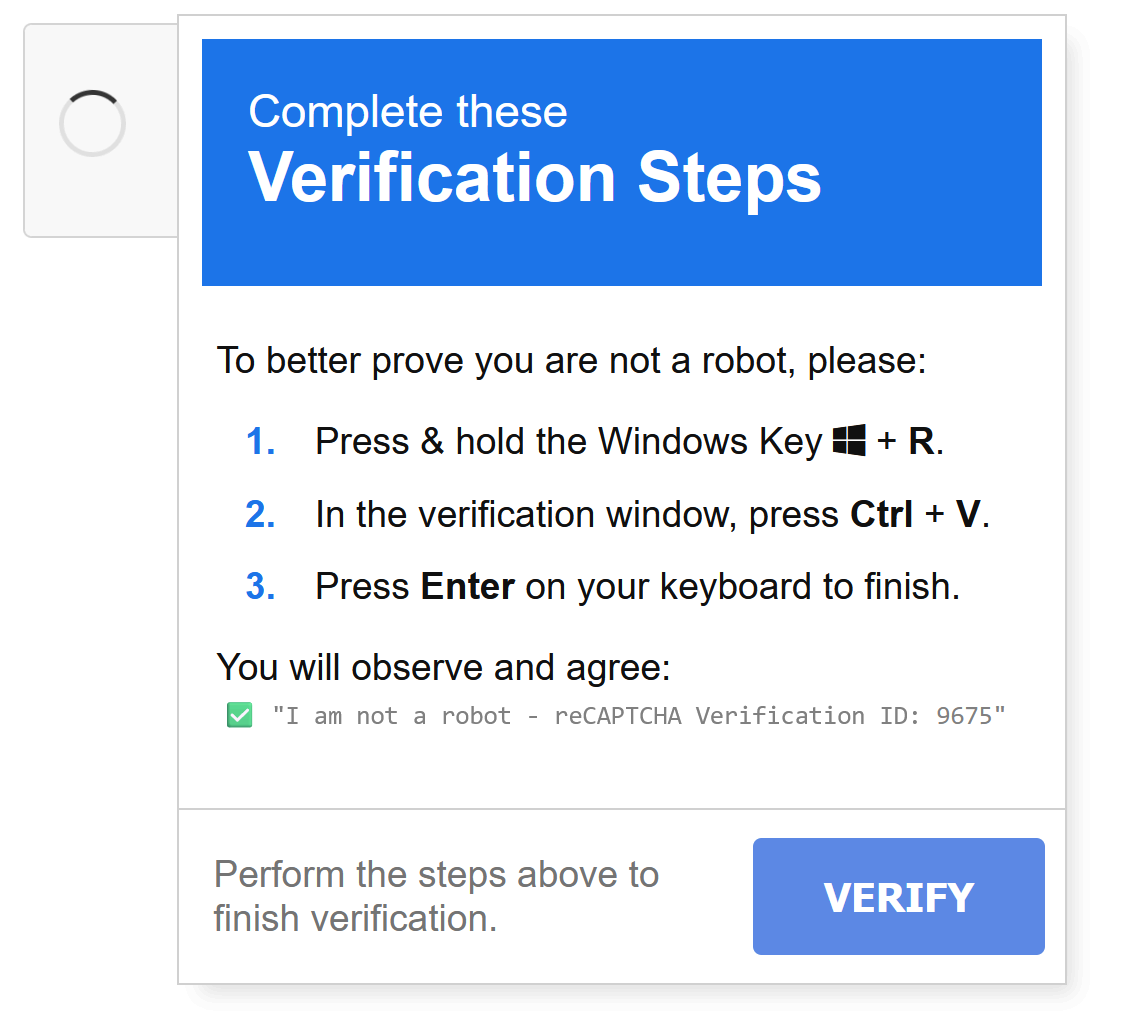Image resolution: width=1138 pixels, height=1036 pixels.
Task: Click the 'Complete these' header text
Action: point(408,112)
